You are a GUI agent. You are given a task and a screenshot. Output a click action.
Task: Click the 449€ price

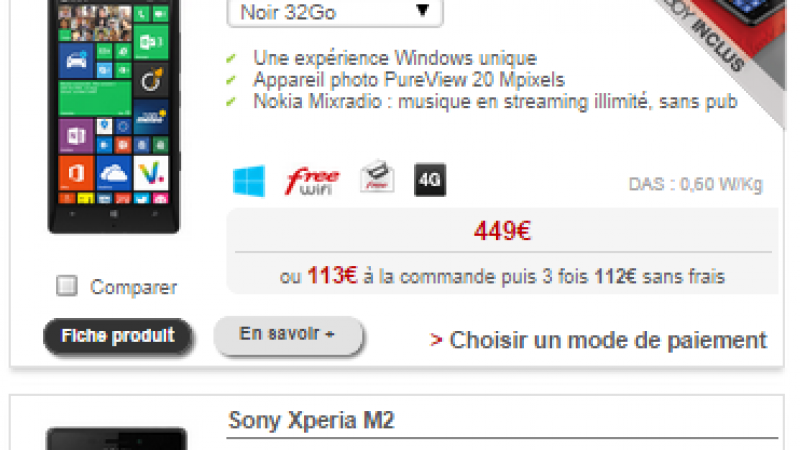(x=502, y=231)
